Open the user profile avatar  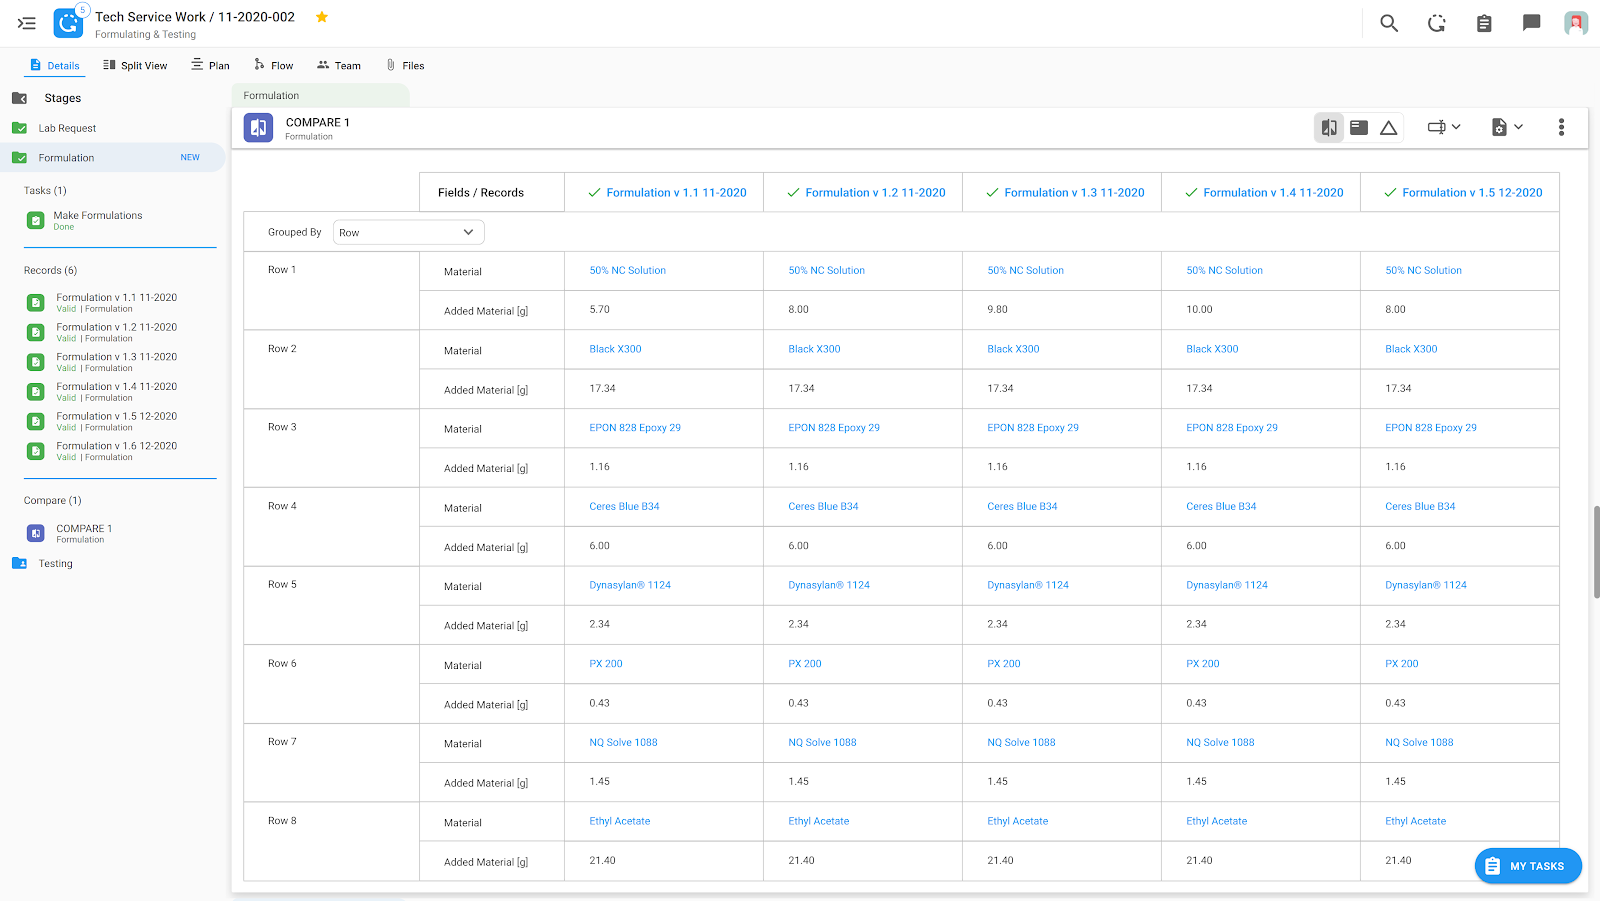[1576, 23]
